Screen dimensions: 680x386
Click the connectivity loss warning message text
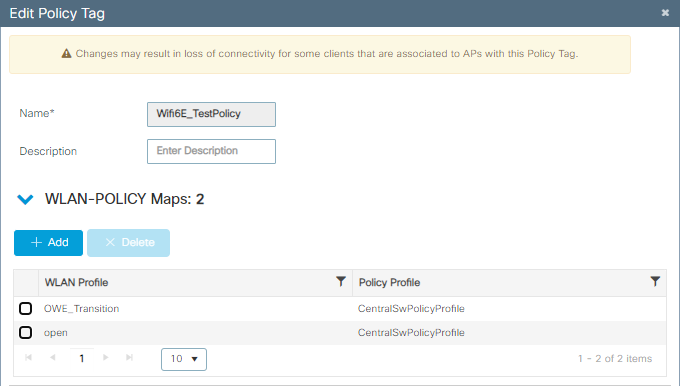[327, 54]
